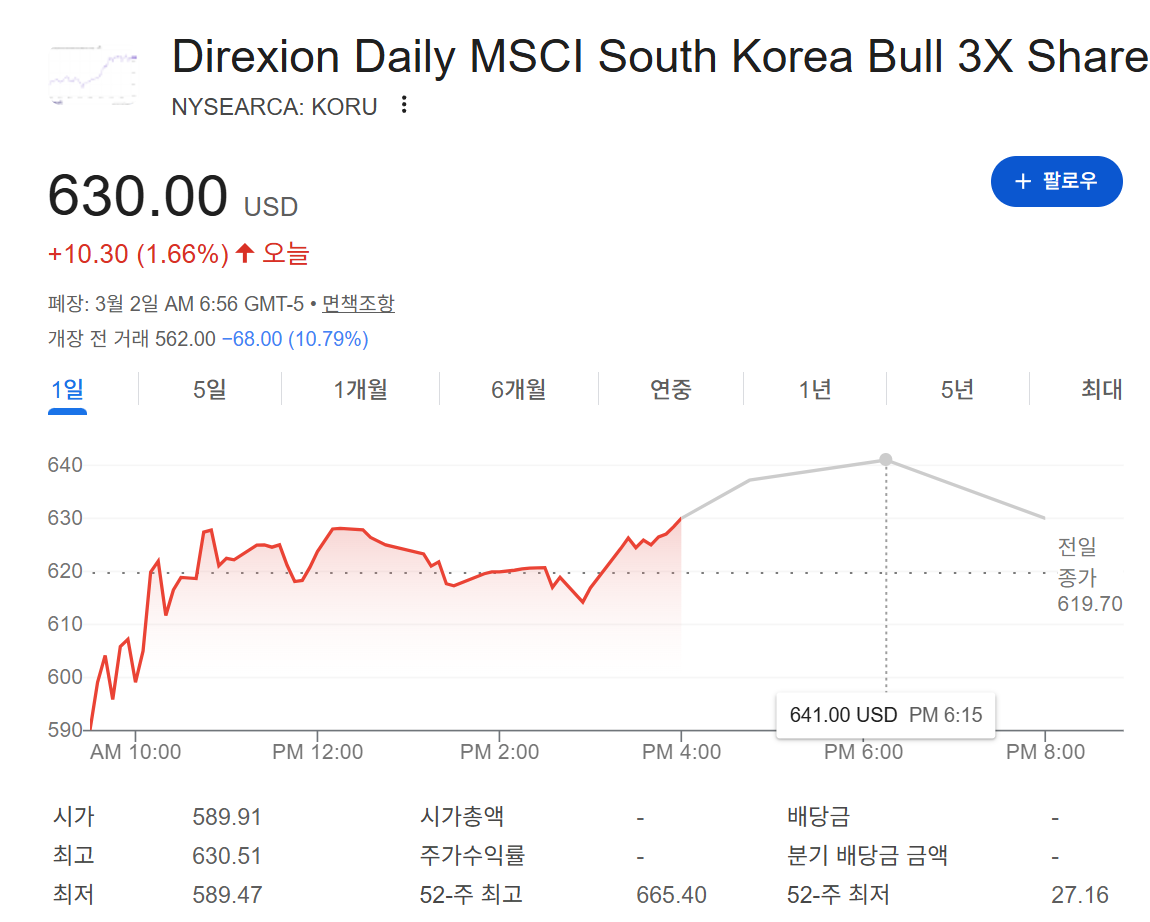Image resolution: width=1150 pixels, height=922 pixels.
Task: Select the 1일 chart range tab
Action: [x=68, y=389]
